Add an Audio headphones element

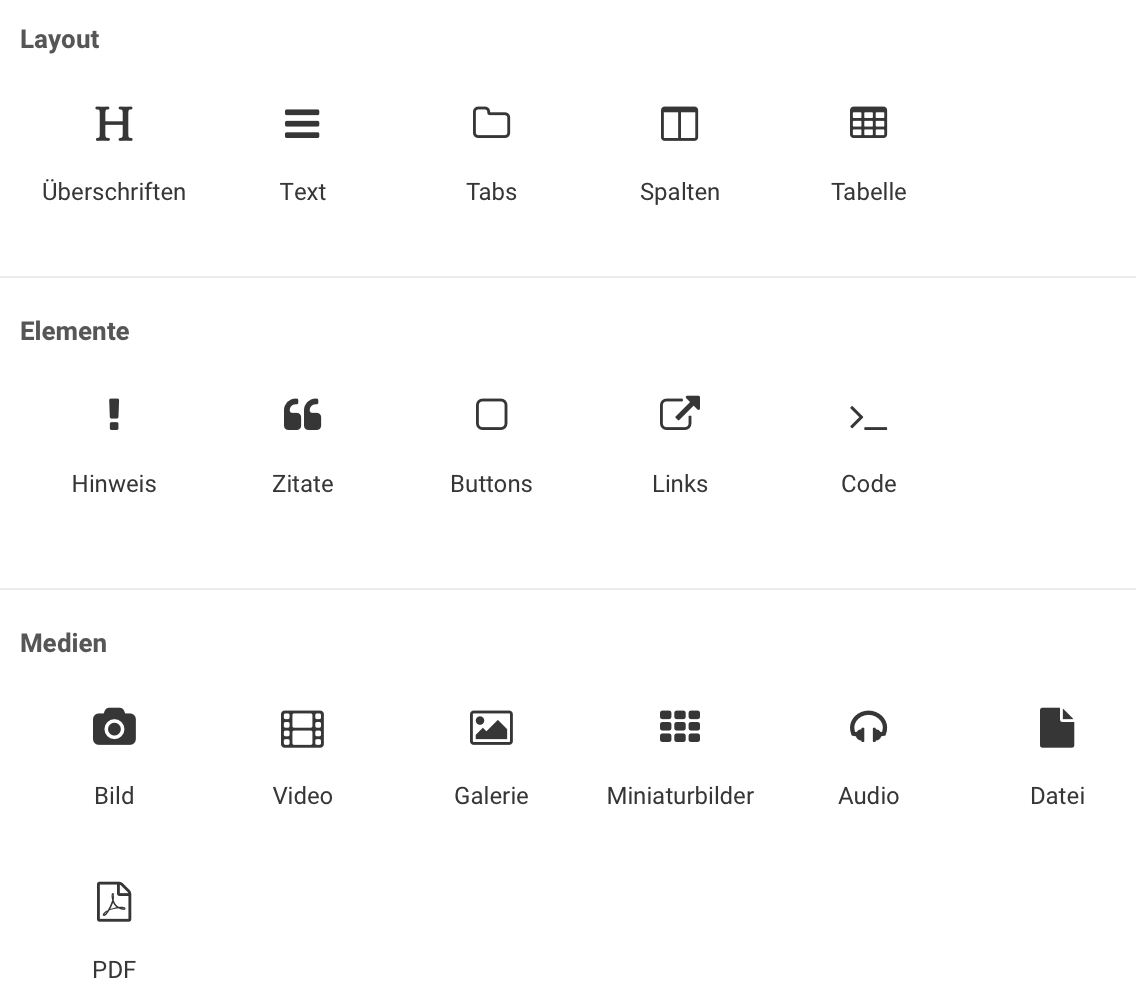[868, 727]
